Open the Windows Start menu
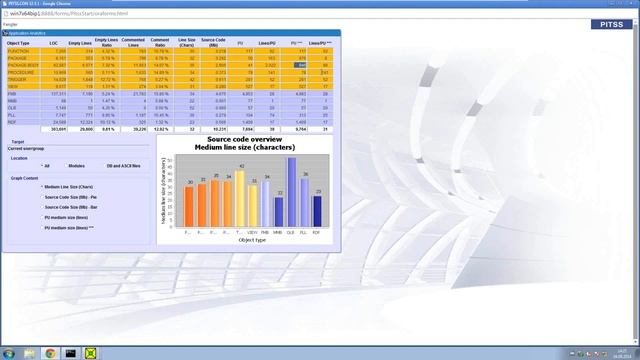This screenshot has width=640, height=360. click(9, 353)
